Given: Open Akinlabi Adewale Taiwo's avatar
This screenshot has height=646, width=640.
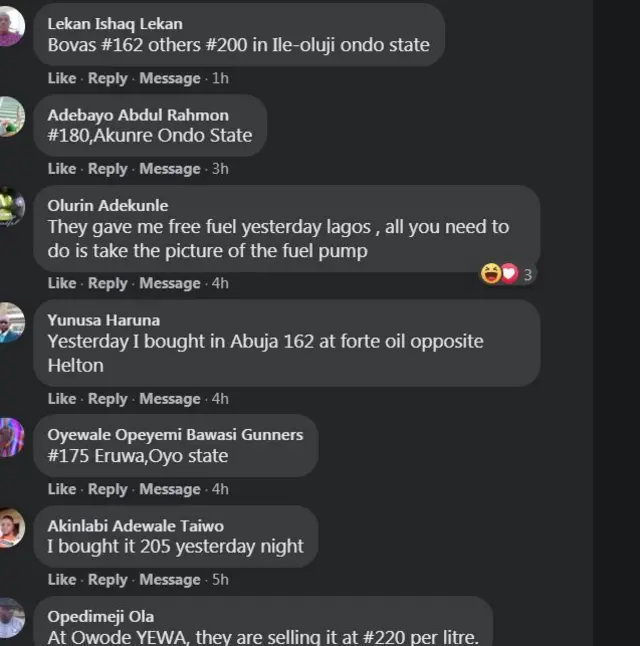Looking at the screenshot, I should pos(9,528).
